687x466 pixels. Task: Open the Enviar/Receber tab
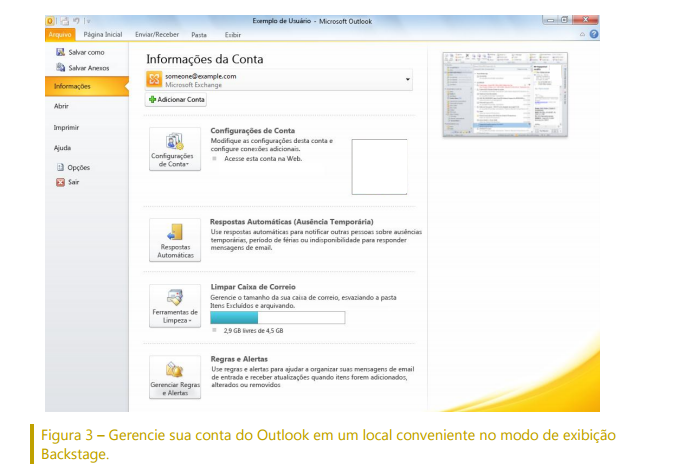tap(157, 34)
